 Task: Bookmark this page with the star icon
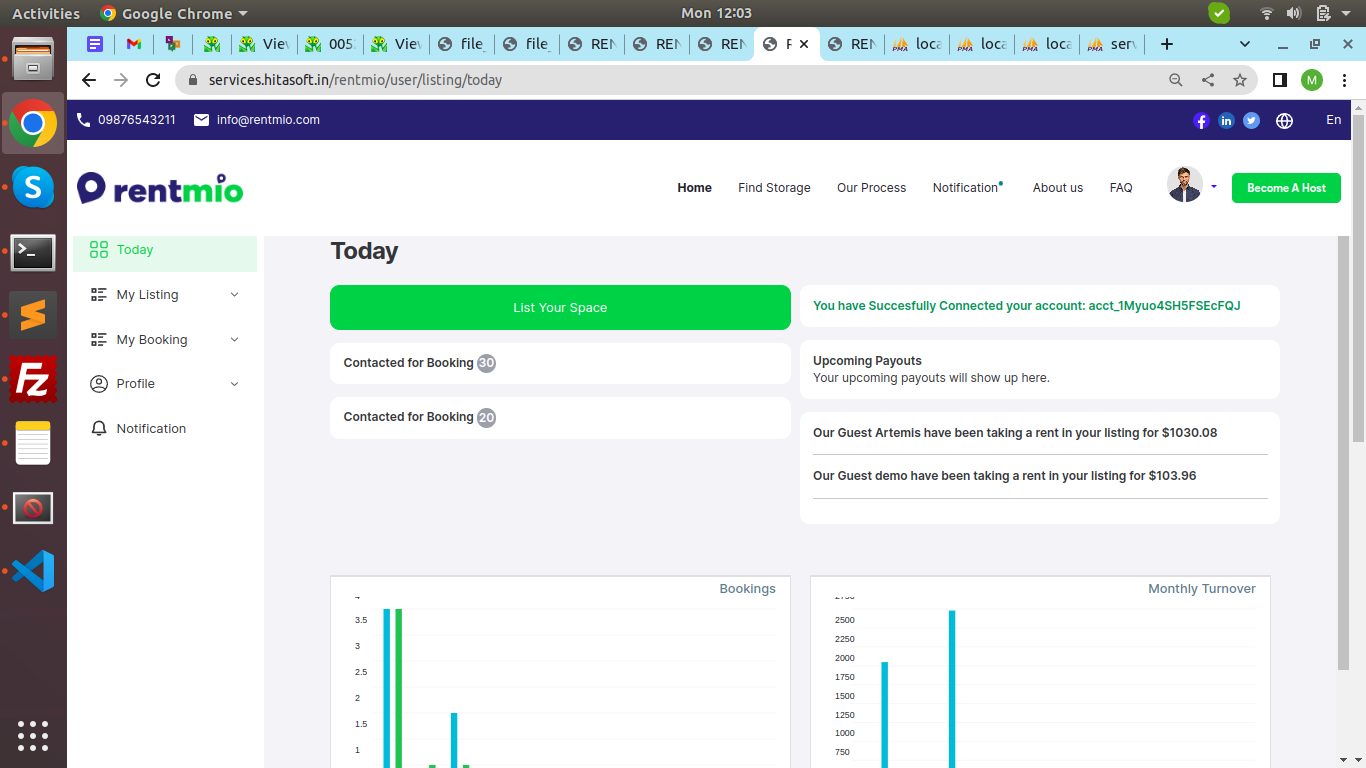1240,80
